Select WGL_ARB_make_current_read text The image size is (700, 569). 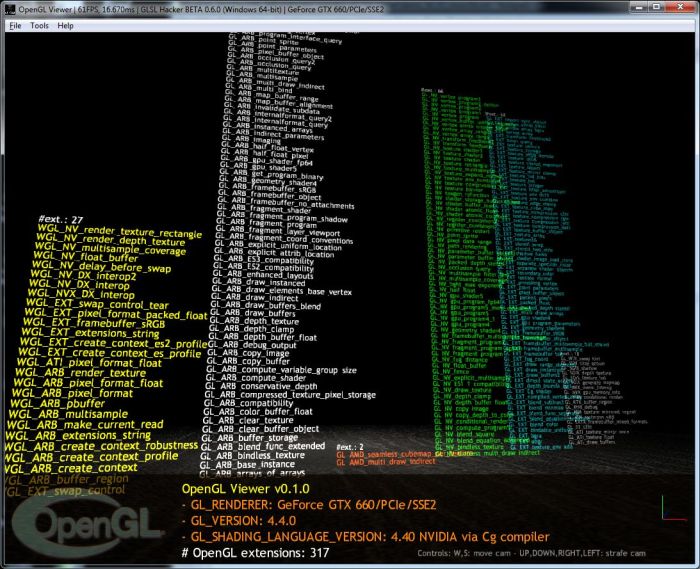tap(85, 425)
